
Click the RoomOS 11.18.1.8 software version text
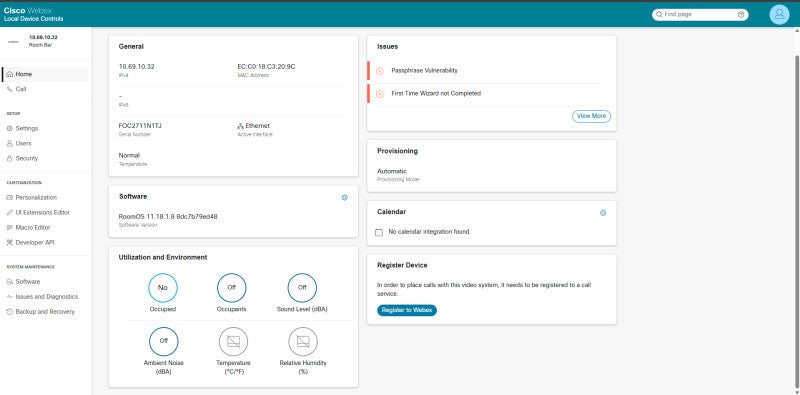coord(168,217)
